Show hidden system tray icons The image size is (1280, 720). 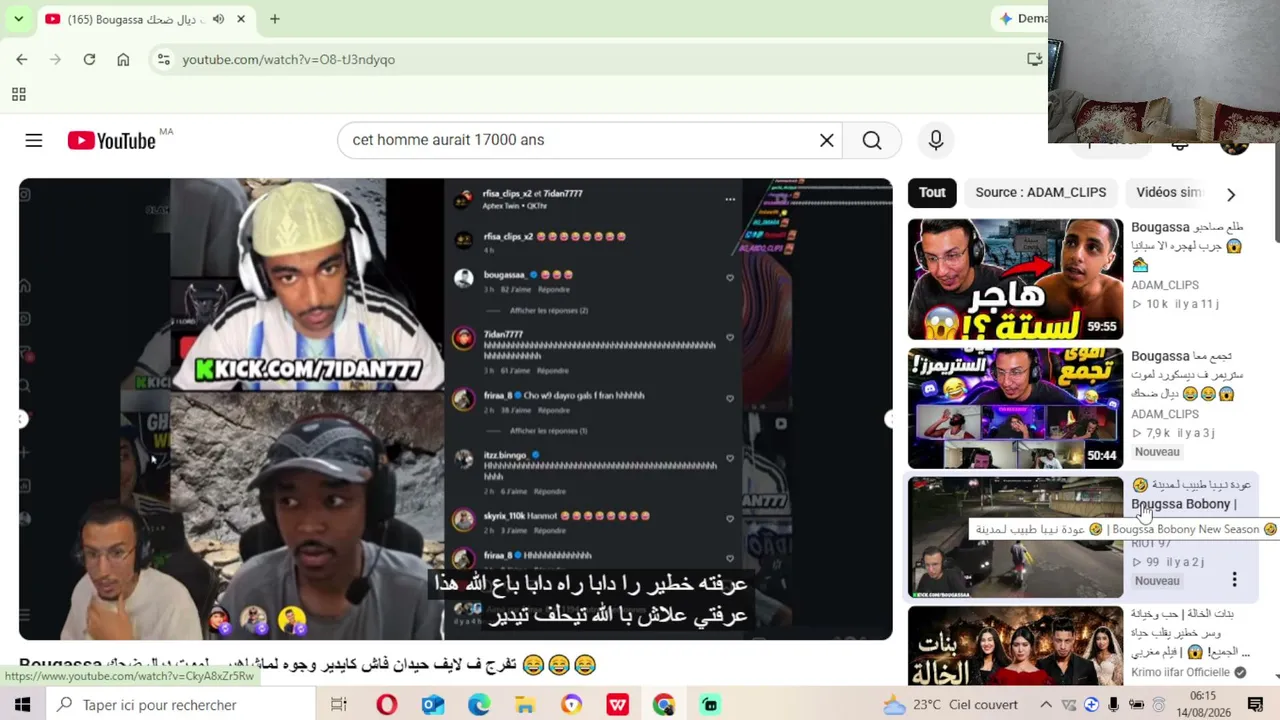(1046, 705)
